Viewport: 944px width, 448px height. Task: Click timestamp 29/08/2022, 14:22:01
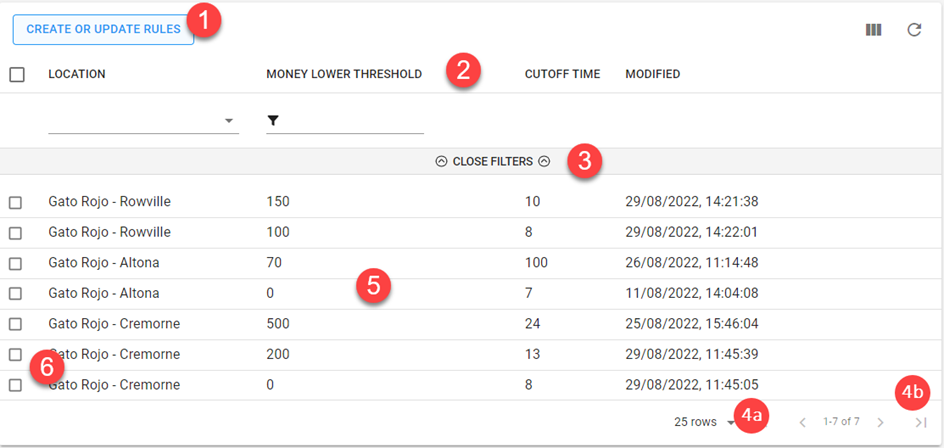691,232
